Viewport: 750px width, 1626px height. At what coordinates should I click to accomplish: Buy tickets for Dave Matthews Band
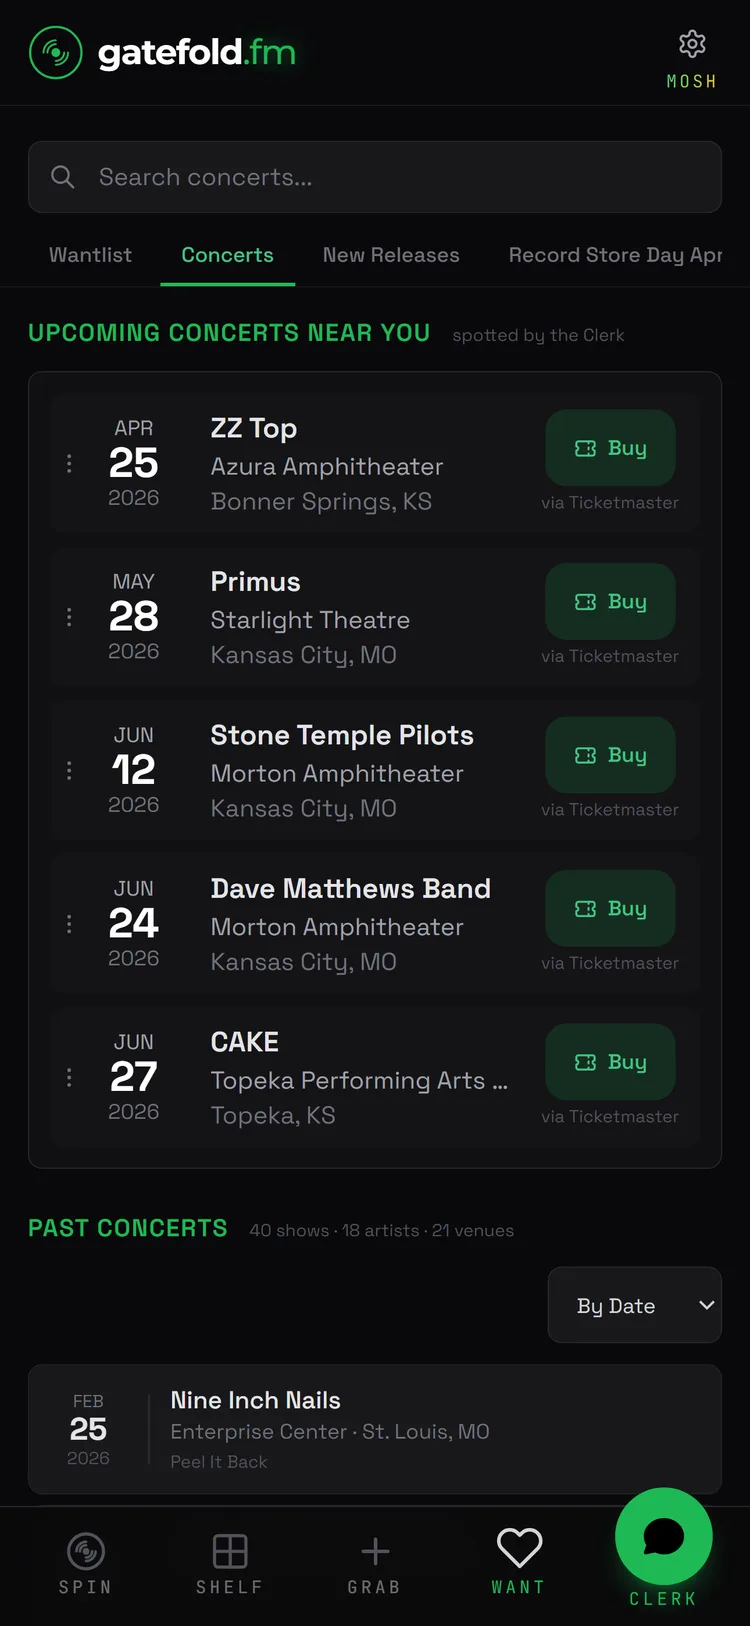click(610, 908)
